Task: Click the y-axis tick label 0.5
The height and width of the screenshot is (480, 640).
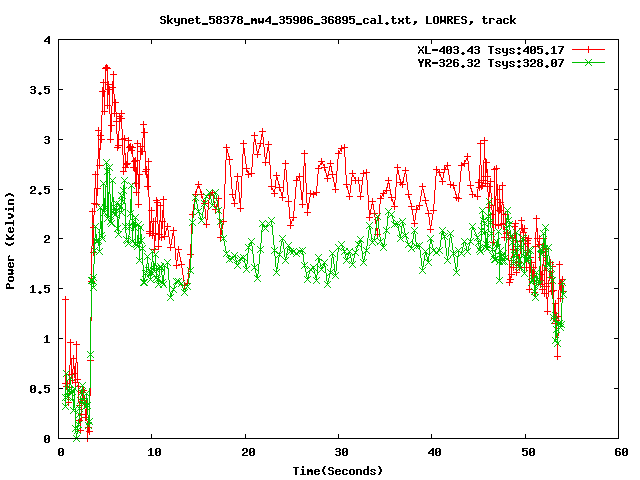Action: (40, 389)
